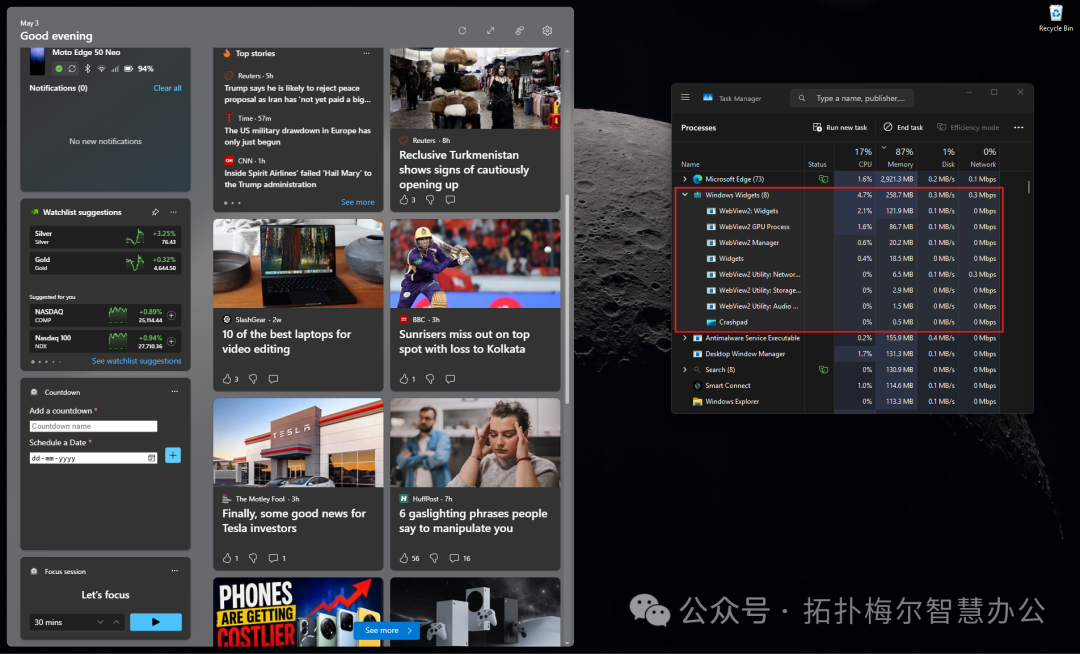
Task: Click the Task Manager process list scrollbar
Action: [1029, 187]
